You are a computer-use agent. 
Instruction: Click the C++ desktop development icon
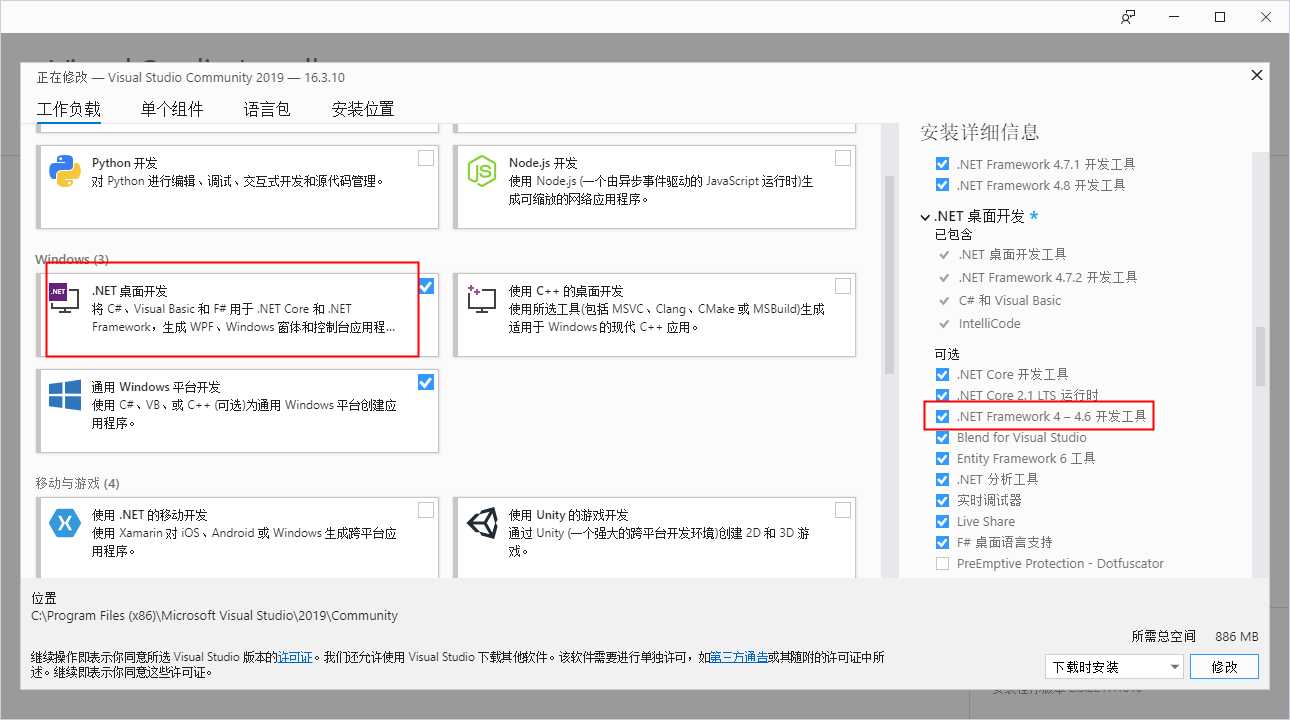[x=482, y=297]
